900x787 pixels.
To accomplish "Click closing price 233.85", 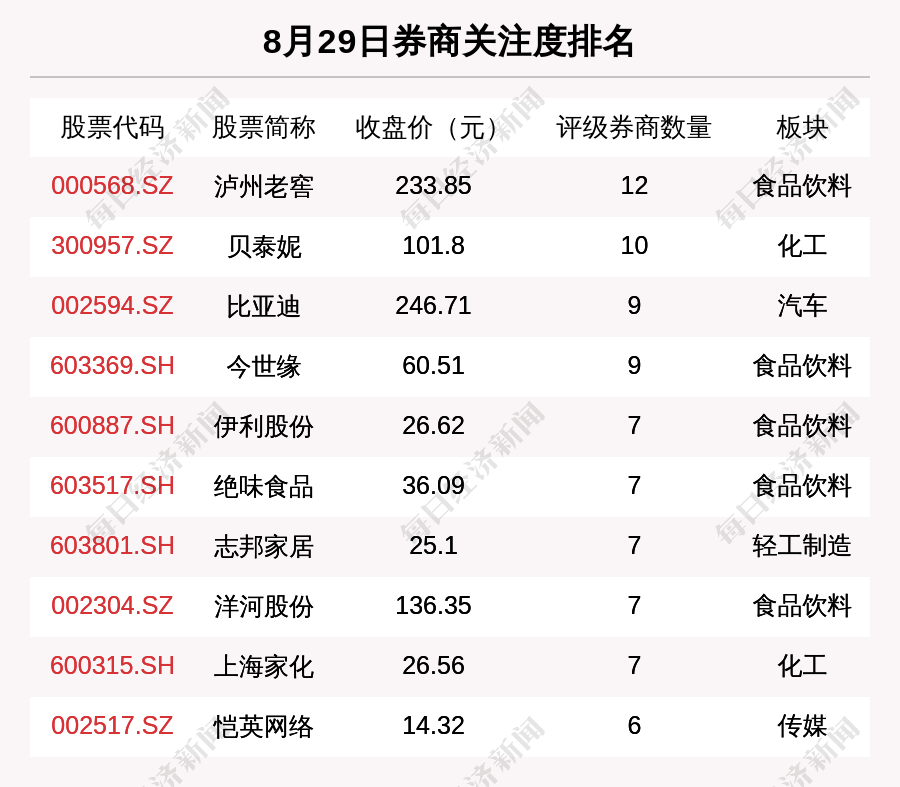I will (433, 186).
